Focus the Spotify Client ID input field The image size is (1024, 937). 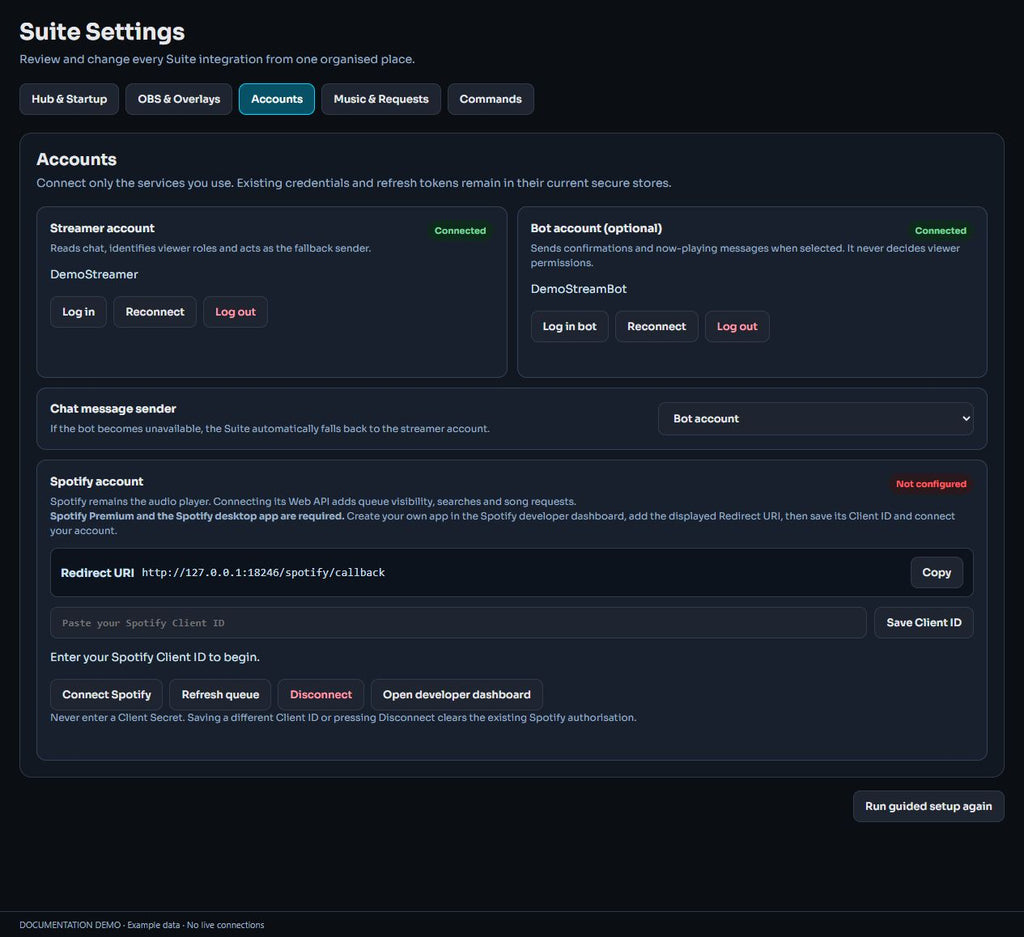[x=458, y=623]
